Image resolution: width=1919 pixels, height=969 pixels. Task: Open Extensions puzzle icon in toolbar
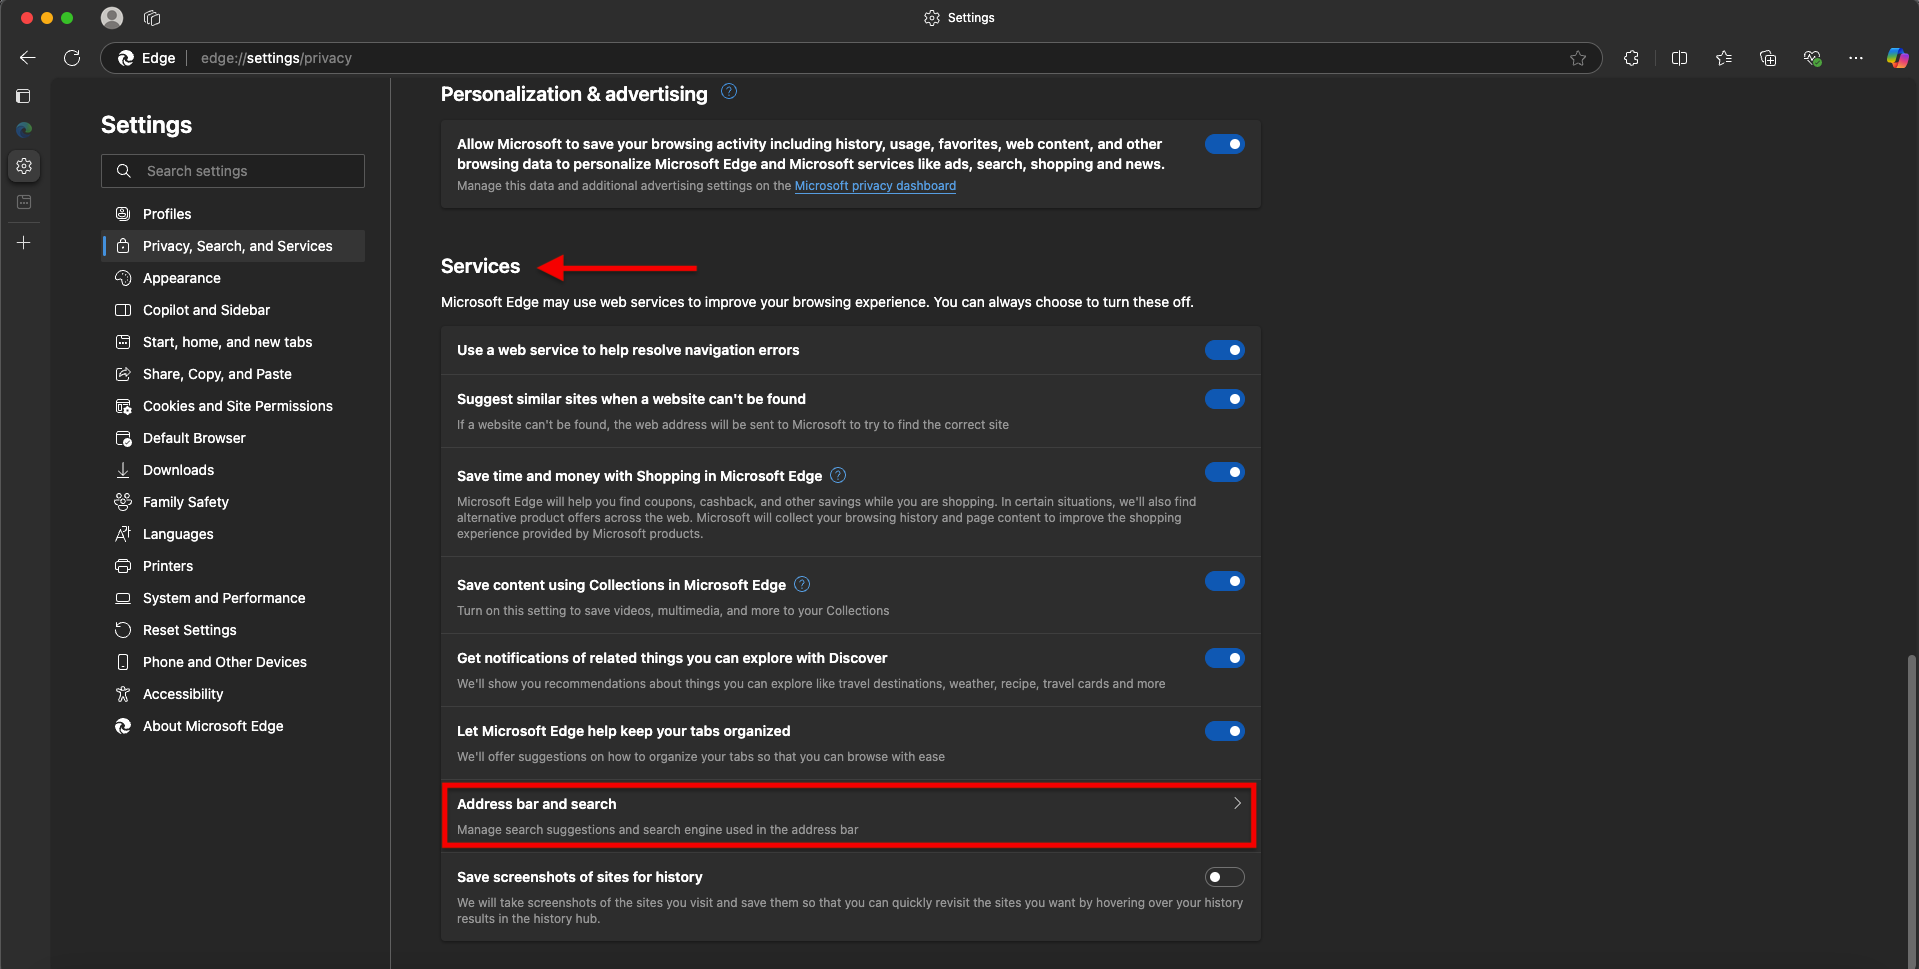1632,58
